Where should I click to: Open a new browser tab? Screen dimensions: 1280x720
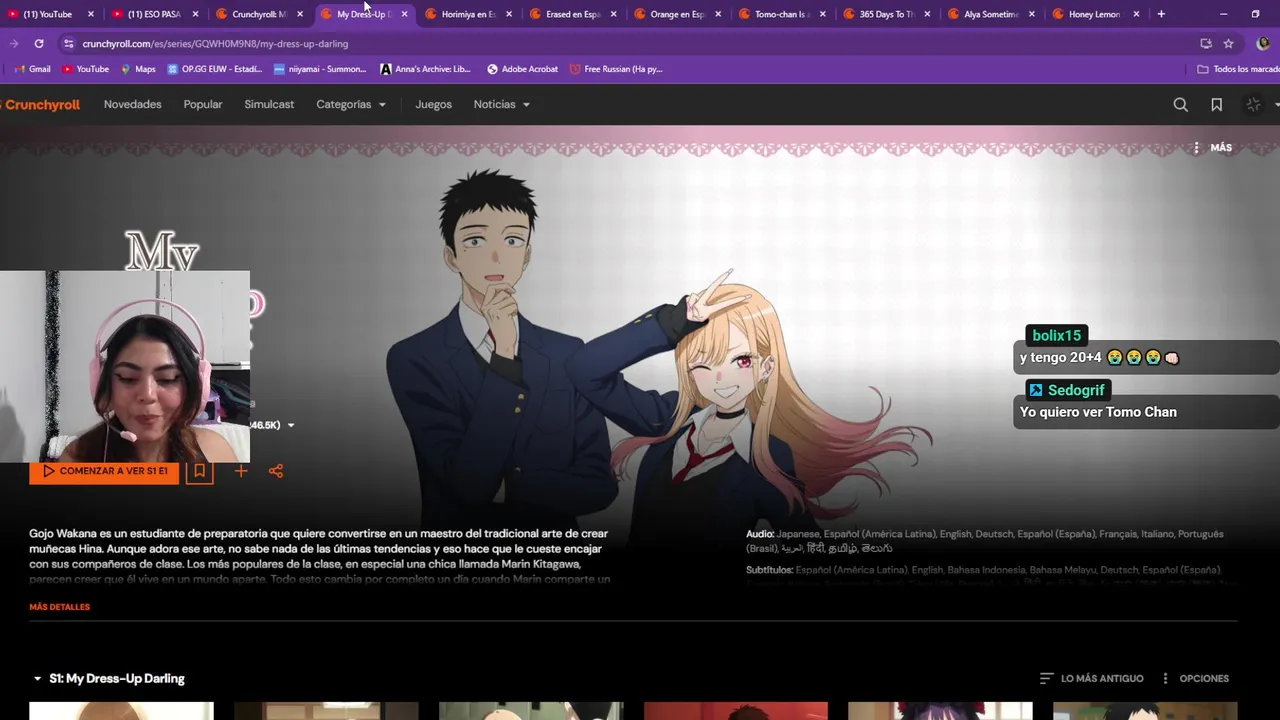[1161, 14]
